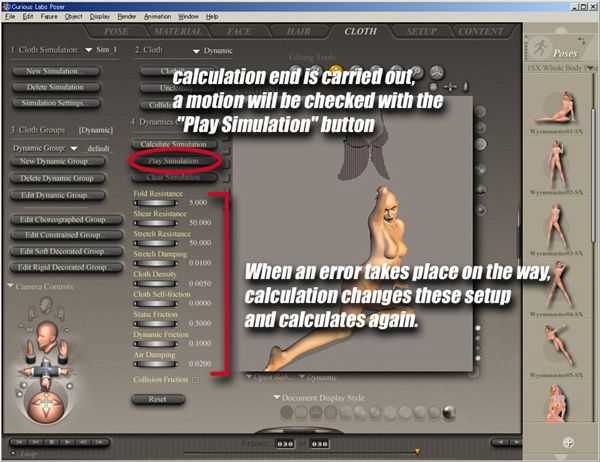
Task: Go to previous key frame button
Action: point(500,442)
